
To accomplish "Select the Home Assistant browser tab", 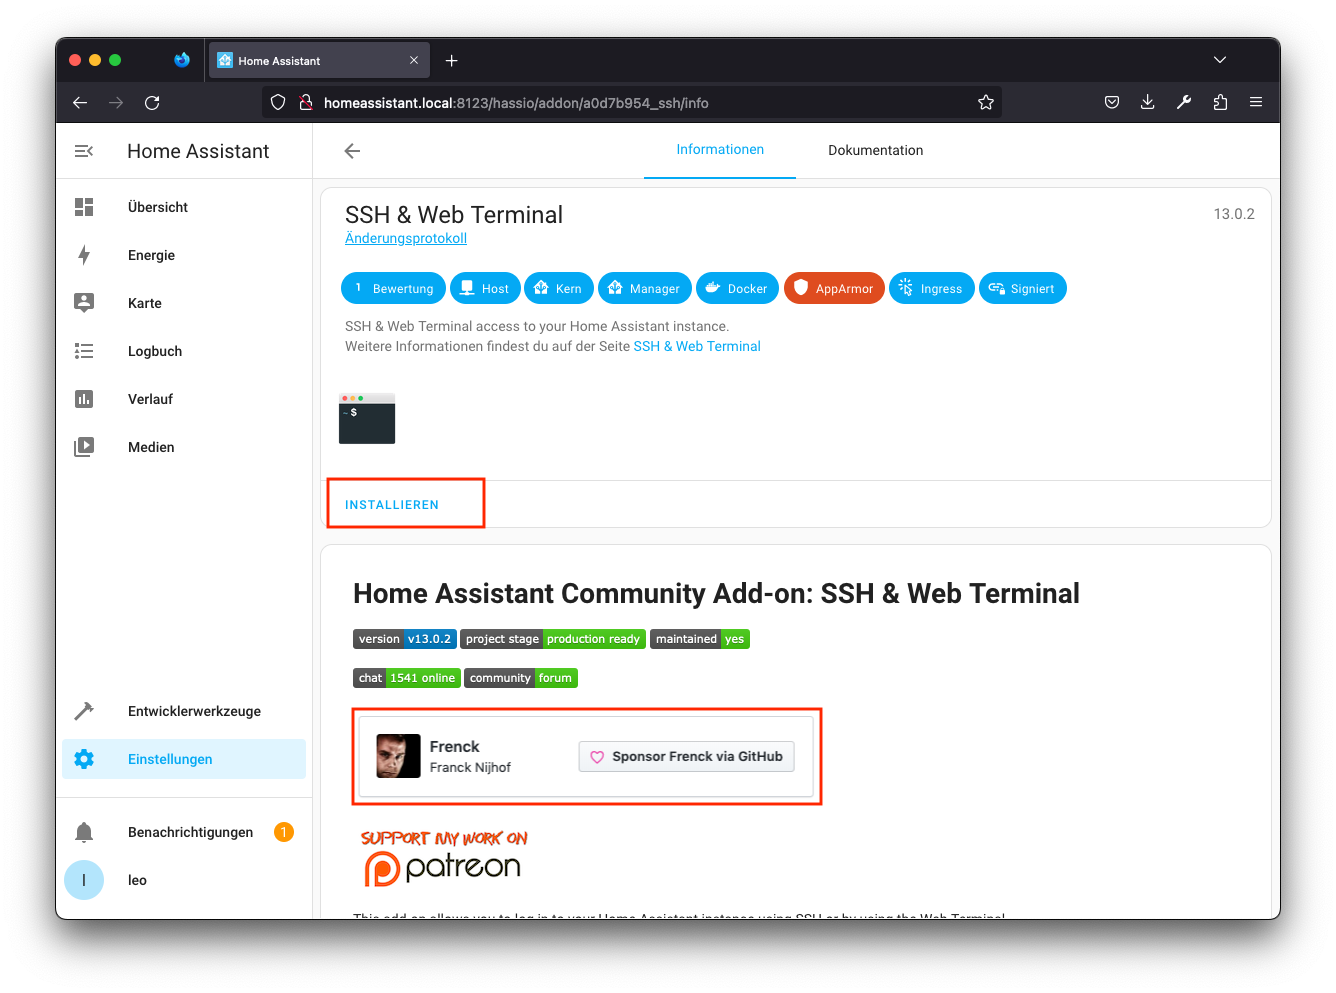I will pos(318,61).
